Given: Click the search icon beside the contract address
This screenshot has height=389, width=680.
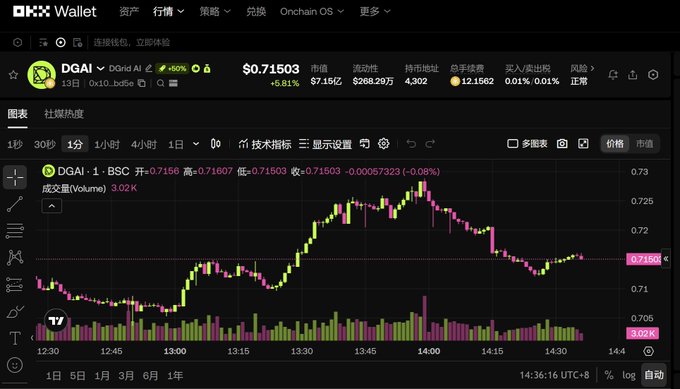Looking at the screenshot, I should pos(160,83).
